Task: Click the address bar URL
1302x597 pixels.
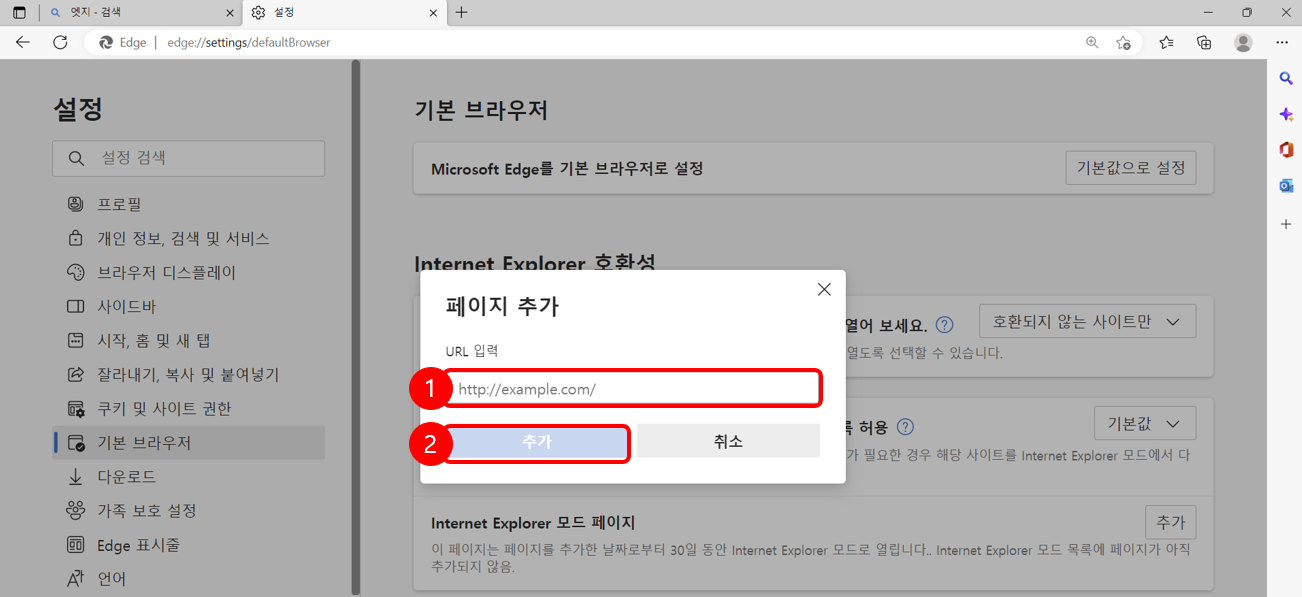Action: click(249, 42)
